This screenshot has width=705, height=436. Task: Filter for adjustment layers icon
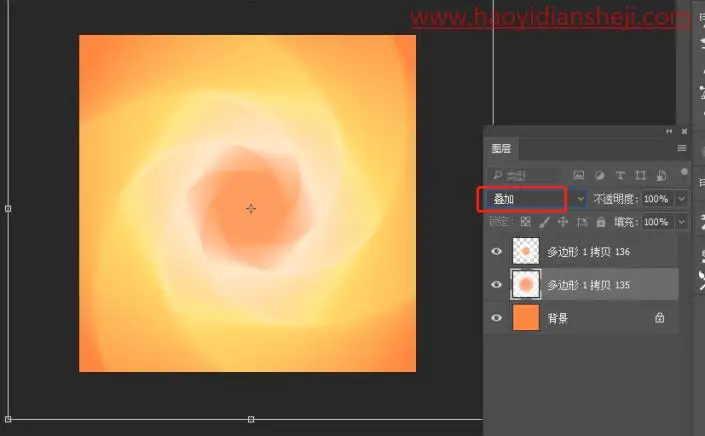click(x=599, y=175)
